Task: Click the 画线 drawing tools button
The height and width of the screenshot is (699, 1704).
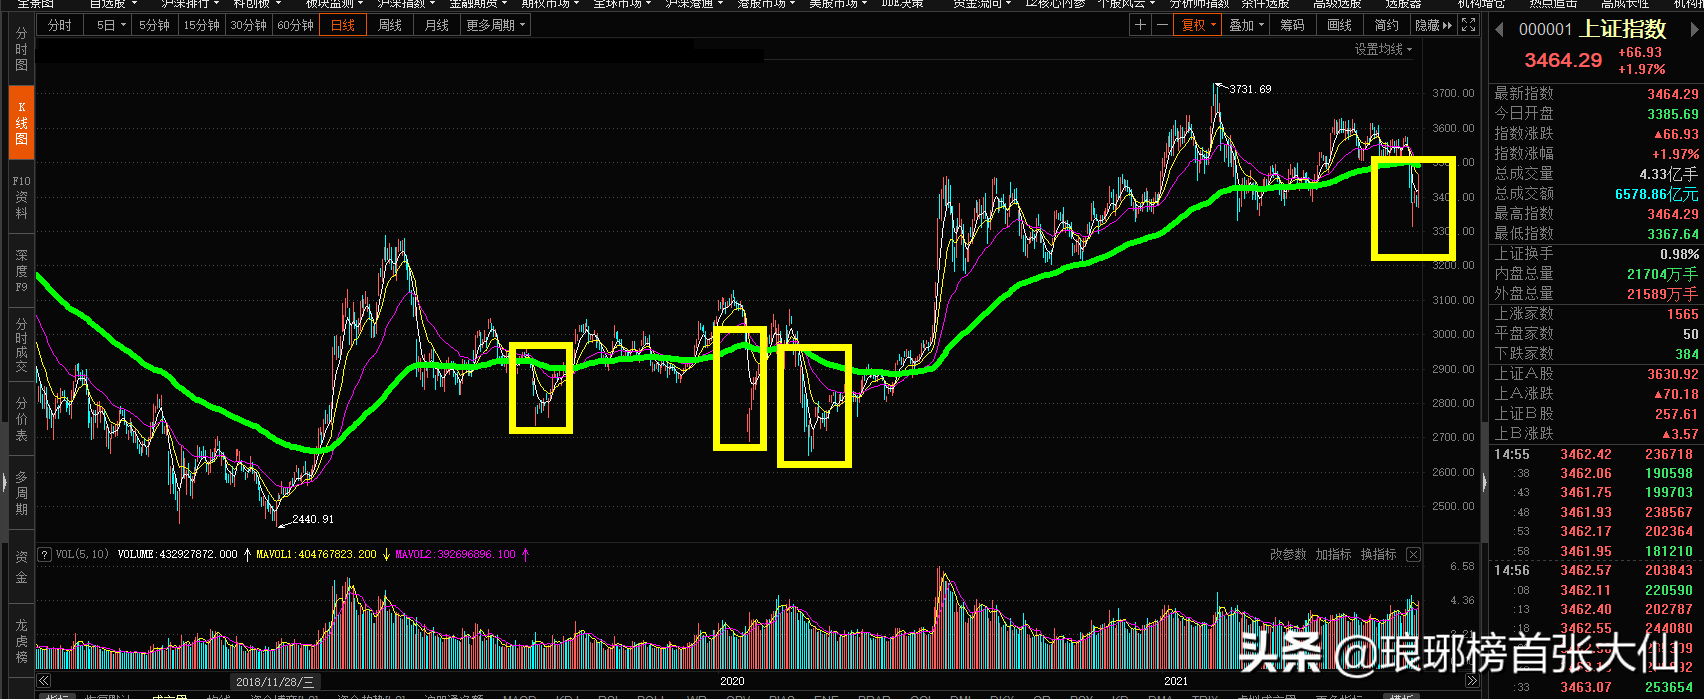Action: coord(1339,25)
